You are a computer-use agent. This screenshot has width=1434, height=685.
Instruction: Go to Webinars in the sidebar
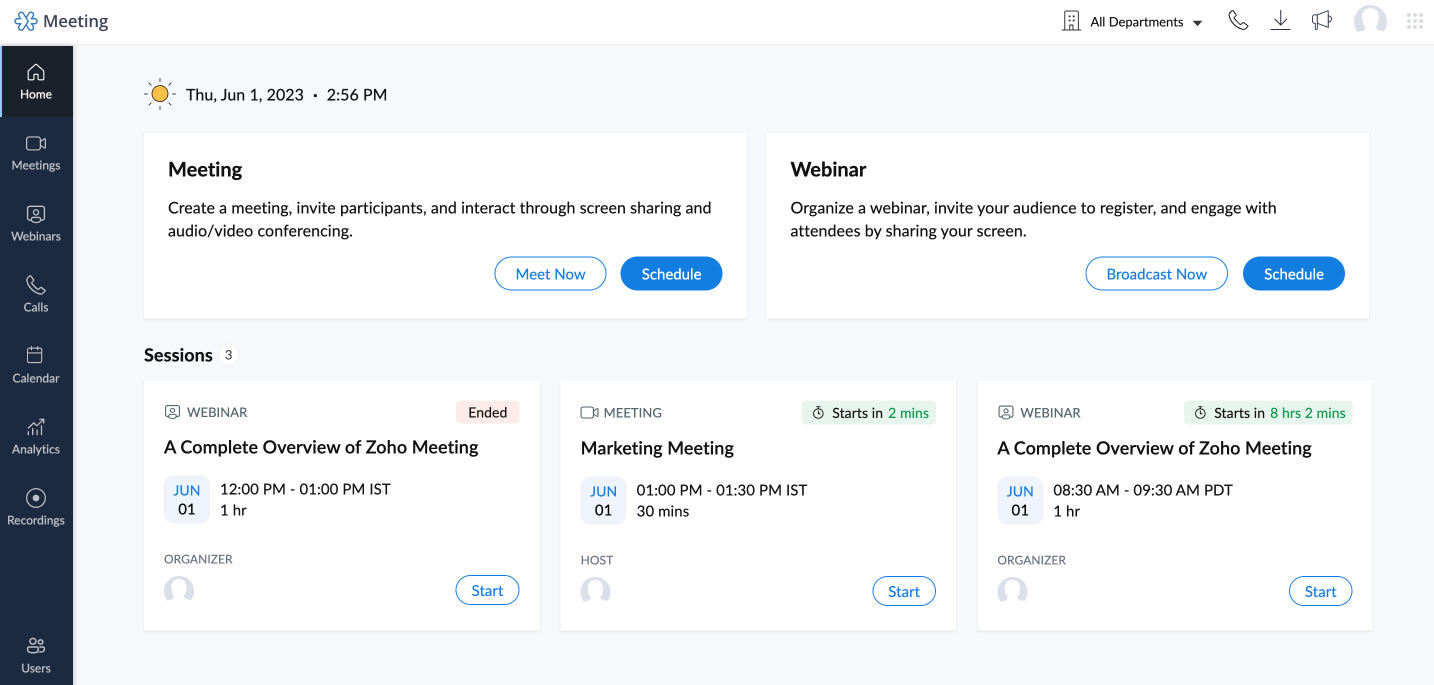coord(36,224)
